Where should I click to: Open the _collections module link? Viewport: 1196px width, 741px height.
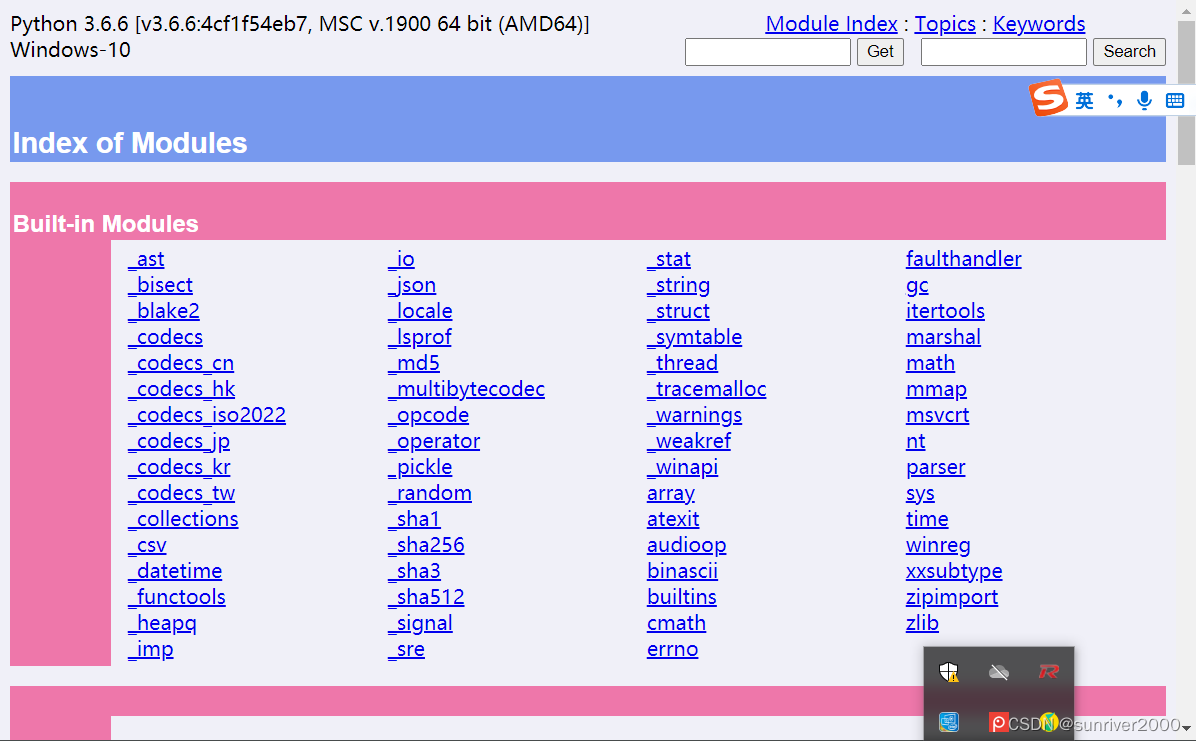point(183,519)
